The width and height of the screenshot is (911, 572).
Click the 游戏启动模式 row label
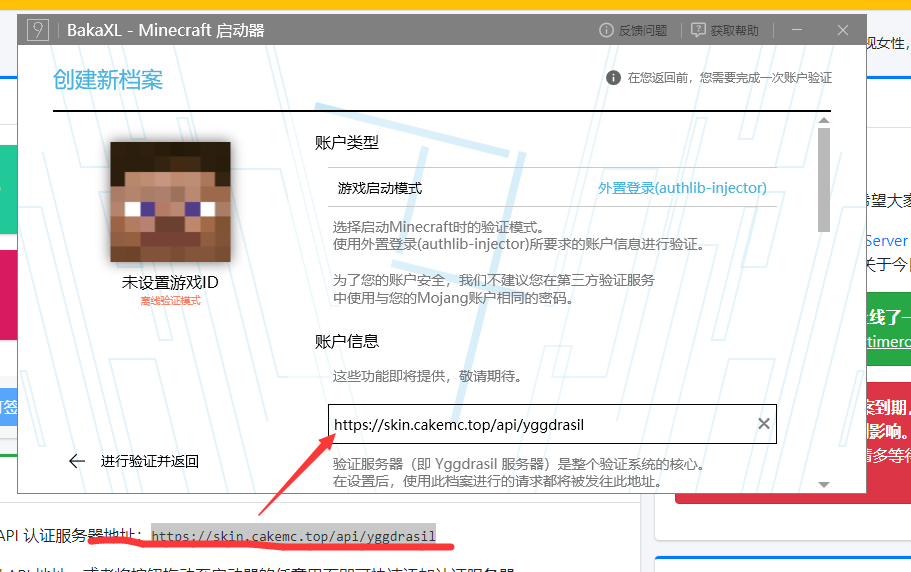(x=380, y=188)
